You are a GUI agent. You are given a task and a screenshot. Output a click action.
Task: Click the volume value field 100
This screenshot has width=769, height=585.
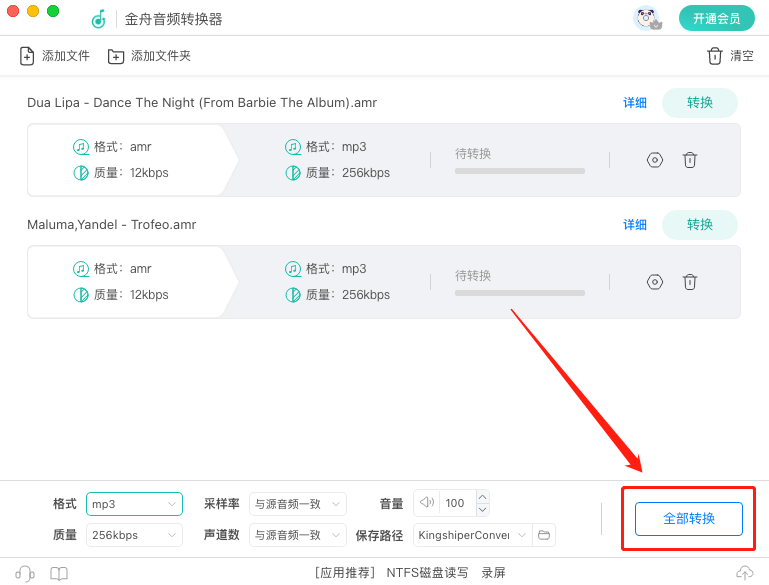click(458, 503)
